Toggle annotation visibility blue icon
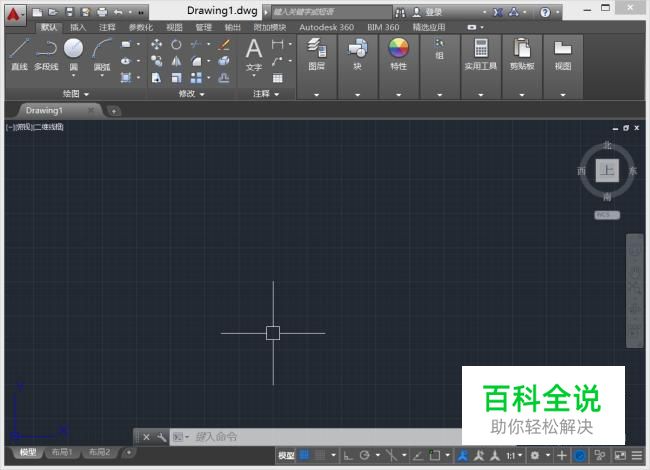The width and height of the screenshot is (650, 470). click(x=463, y=455)
